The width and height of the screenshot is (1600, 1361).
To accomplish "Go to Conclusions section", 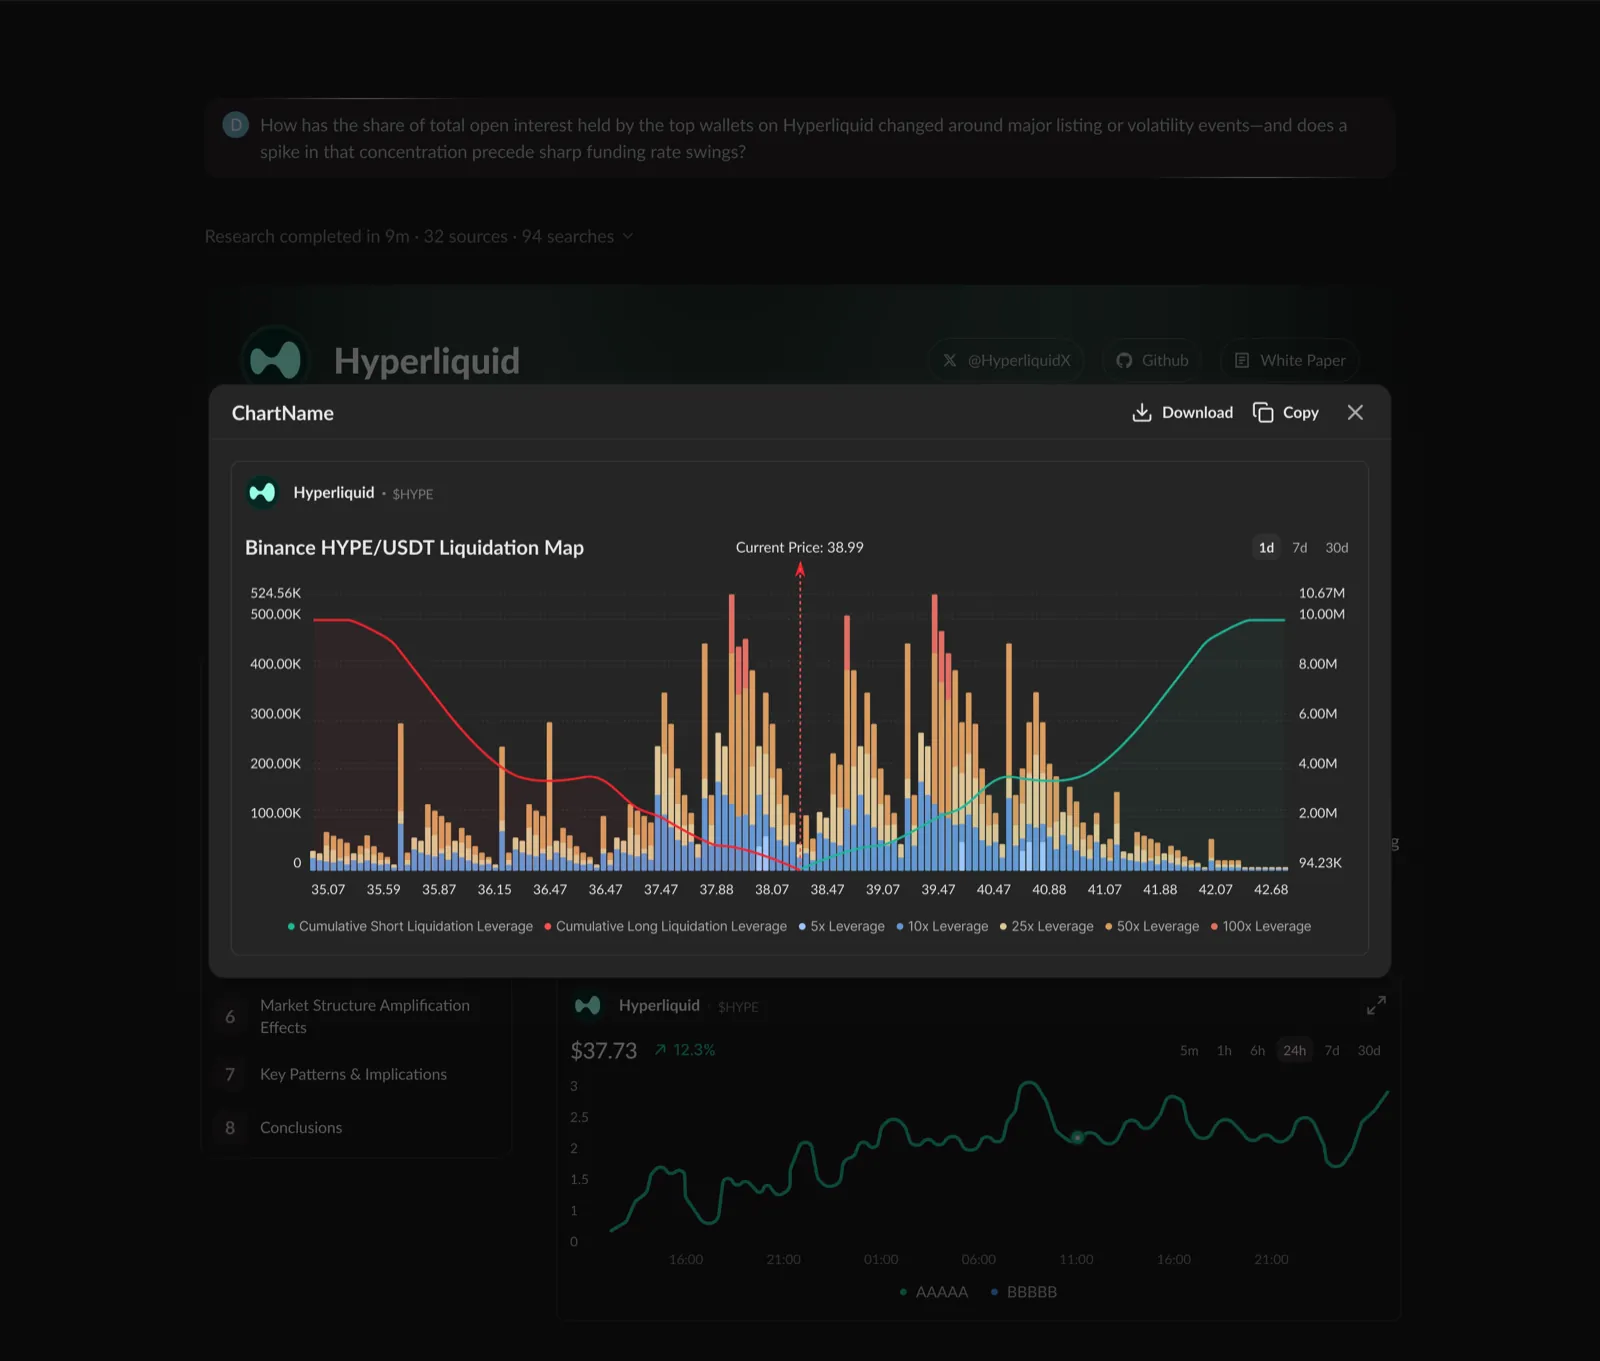I will pos(357,1128).
